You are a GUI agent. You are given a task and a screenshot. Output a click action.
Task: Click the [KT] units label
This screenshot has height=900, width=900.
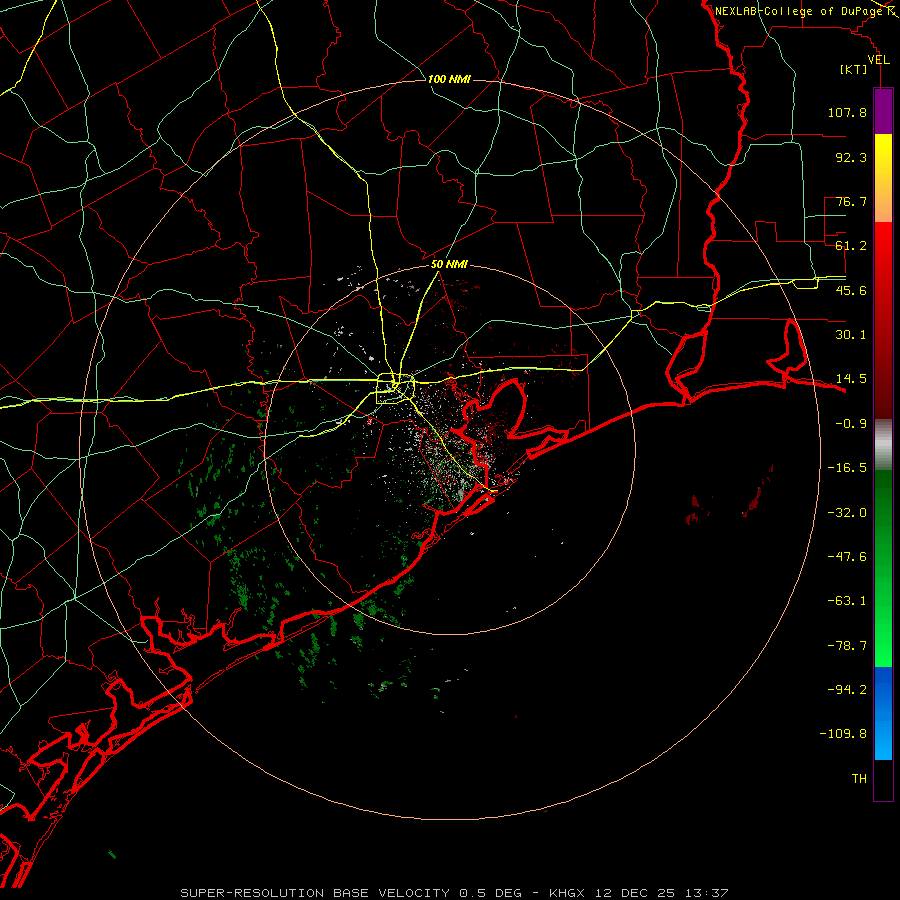tap(854, 69)
